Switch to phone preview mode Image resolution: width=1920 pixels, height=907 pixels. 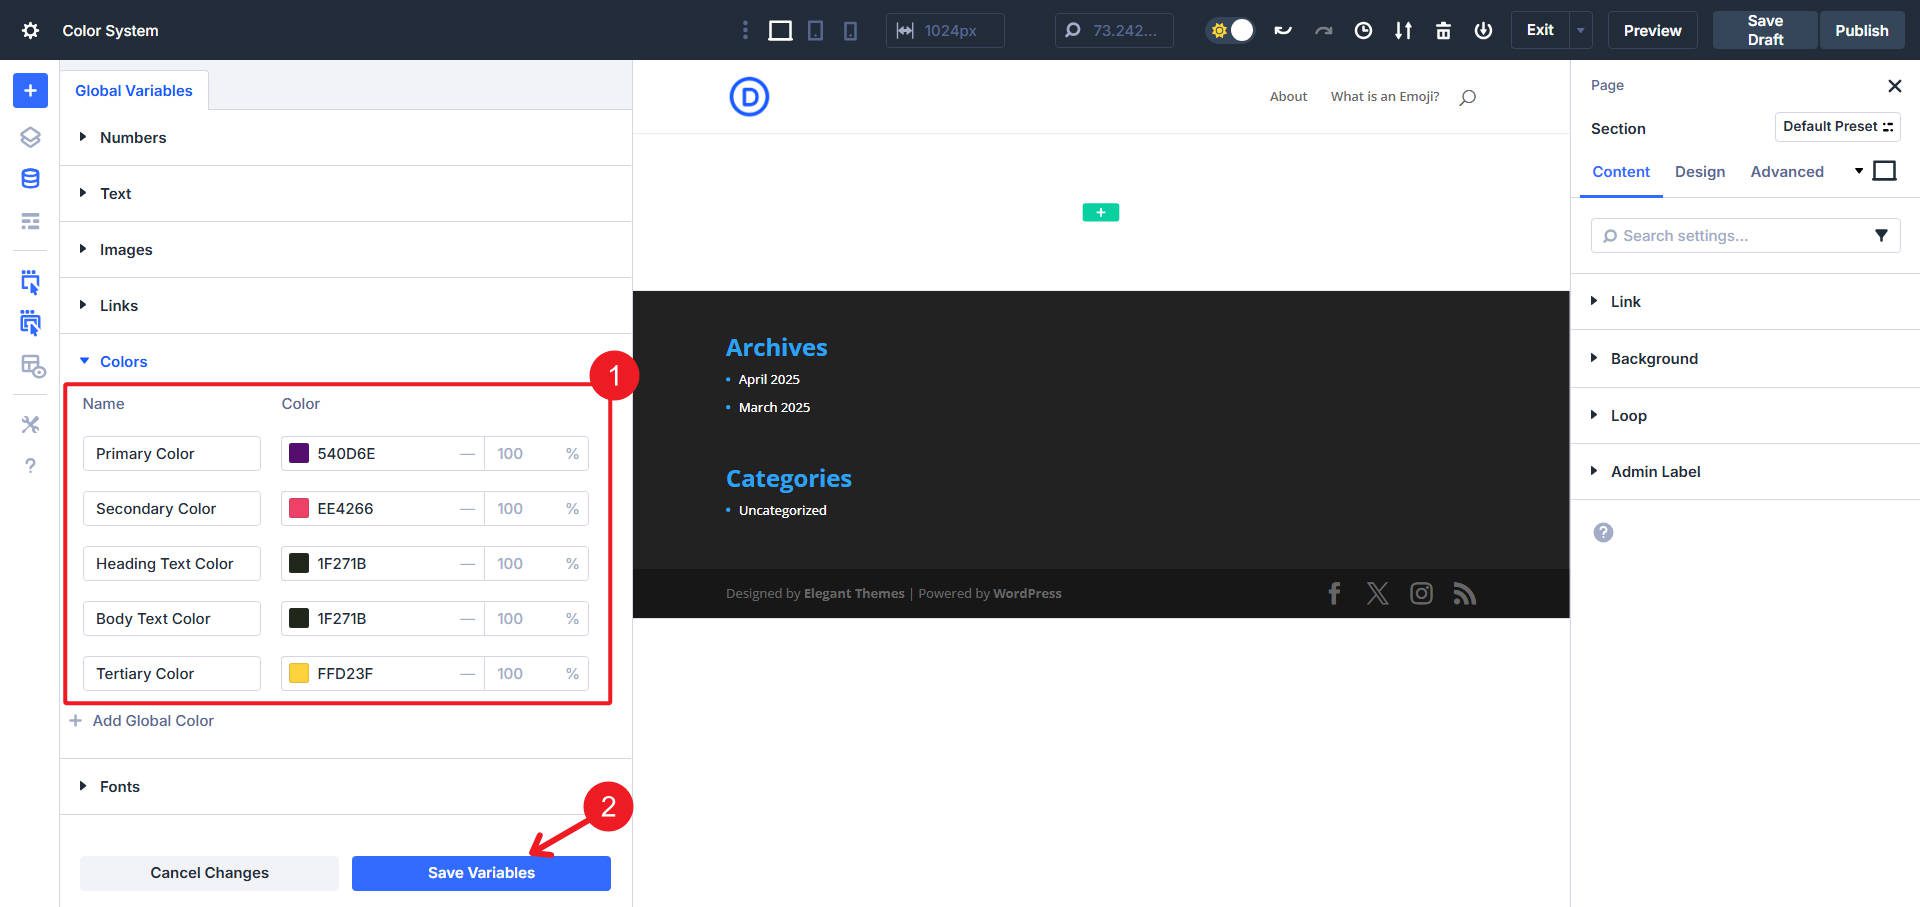click(x=849, y=30)
